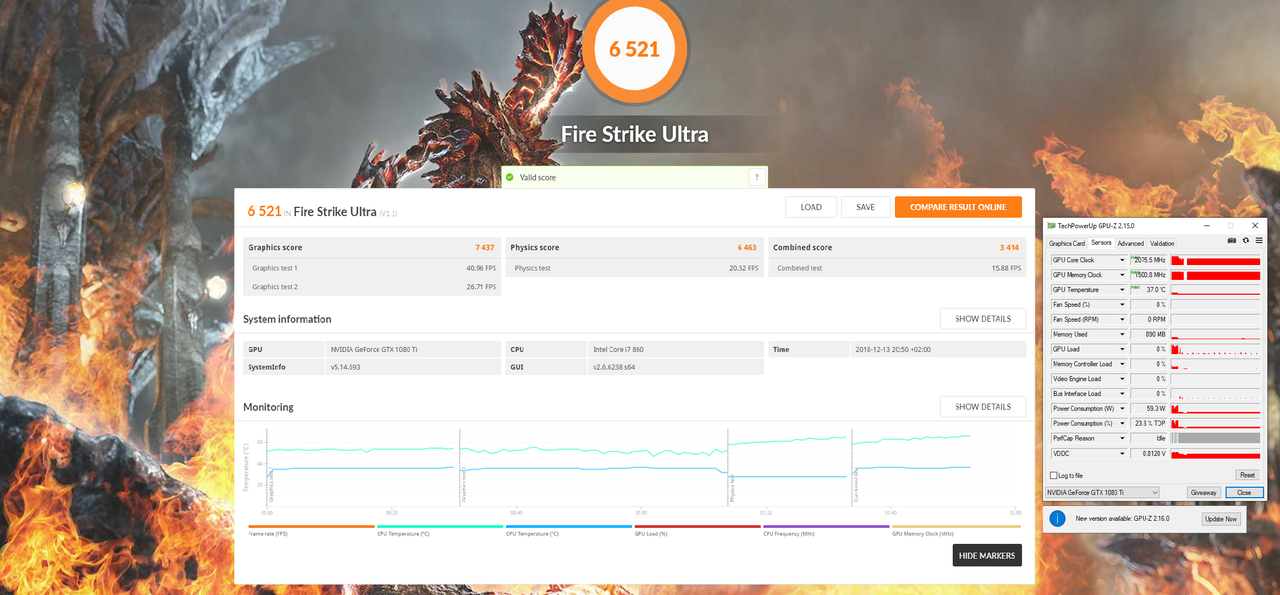
Task: Open the GPU Core Clock sensor dropdown
Action: coord(1122,260)
